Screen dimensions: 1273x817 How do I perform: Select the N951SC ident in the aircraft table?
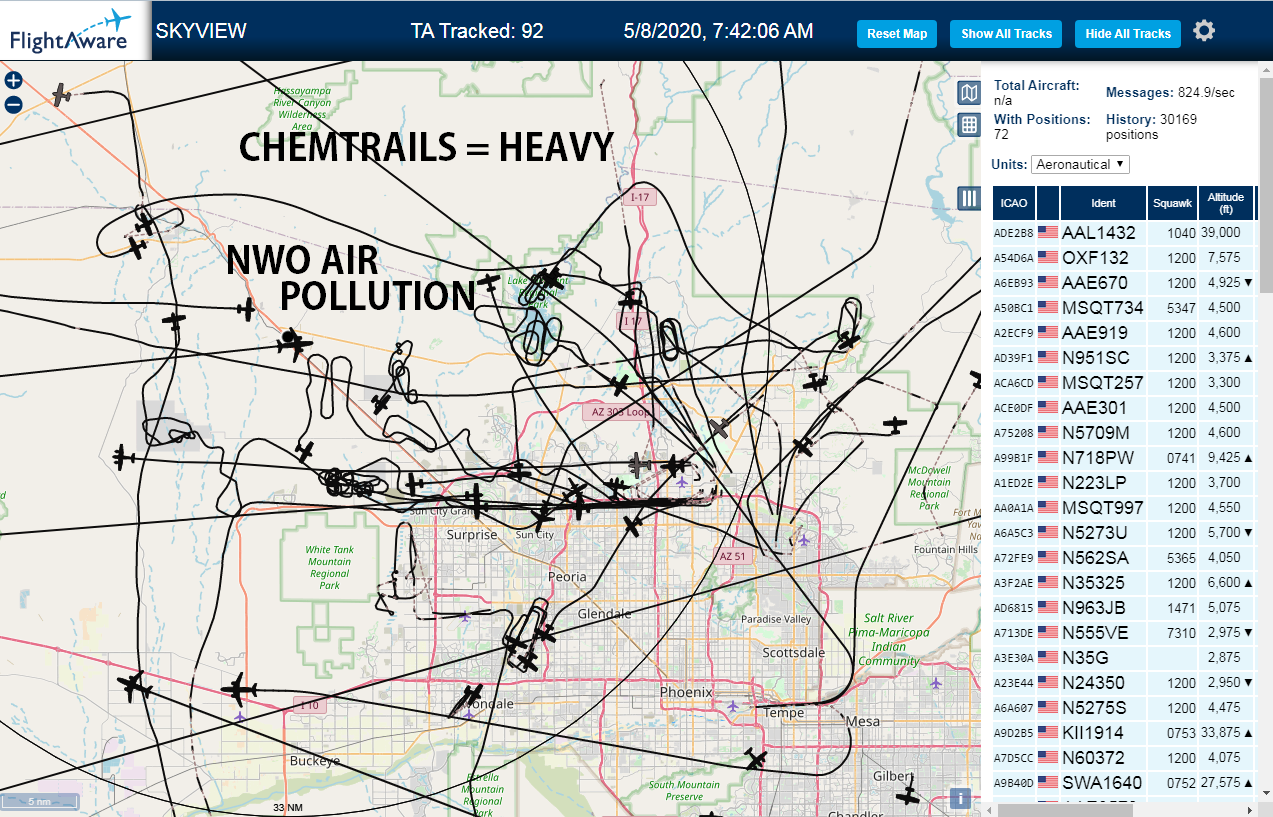1096,357
